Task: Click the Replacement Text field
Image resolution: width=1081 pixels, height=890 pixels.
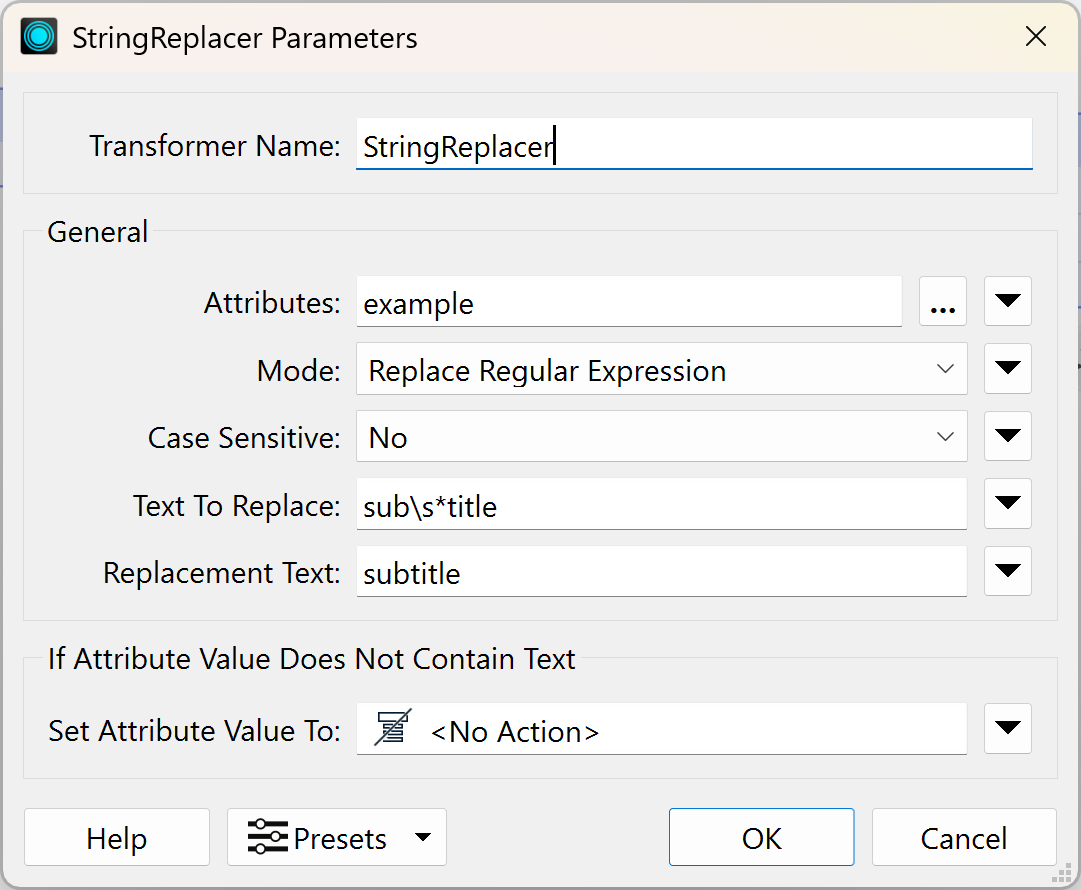Action: click(661, 572)
